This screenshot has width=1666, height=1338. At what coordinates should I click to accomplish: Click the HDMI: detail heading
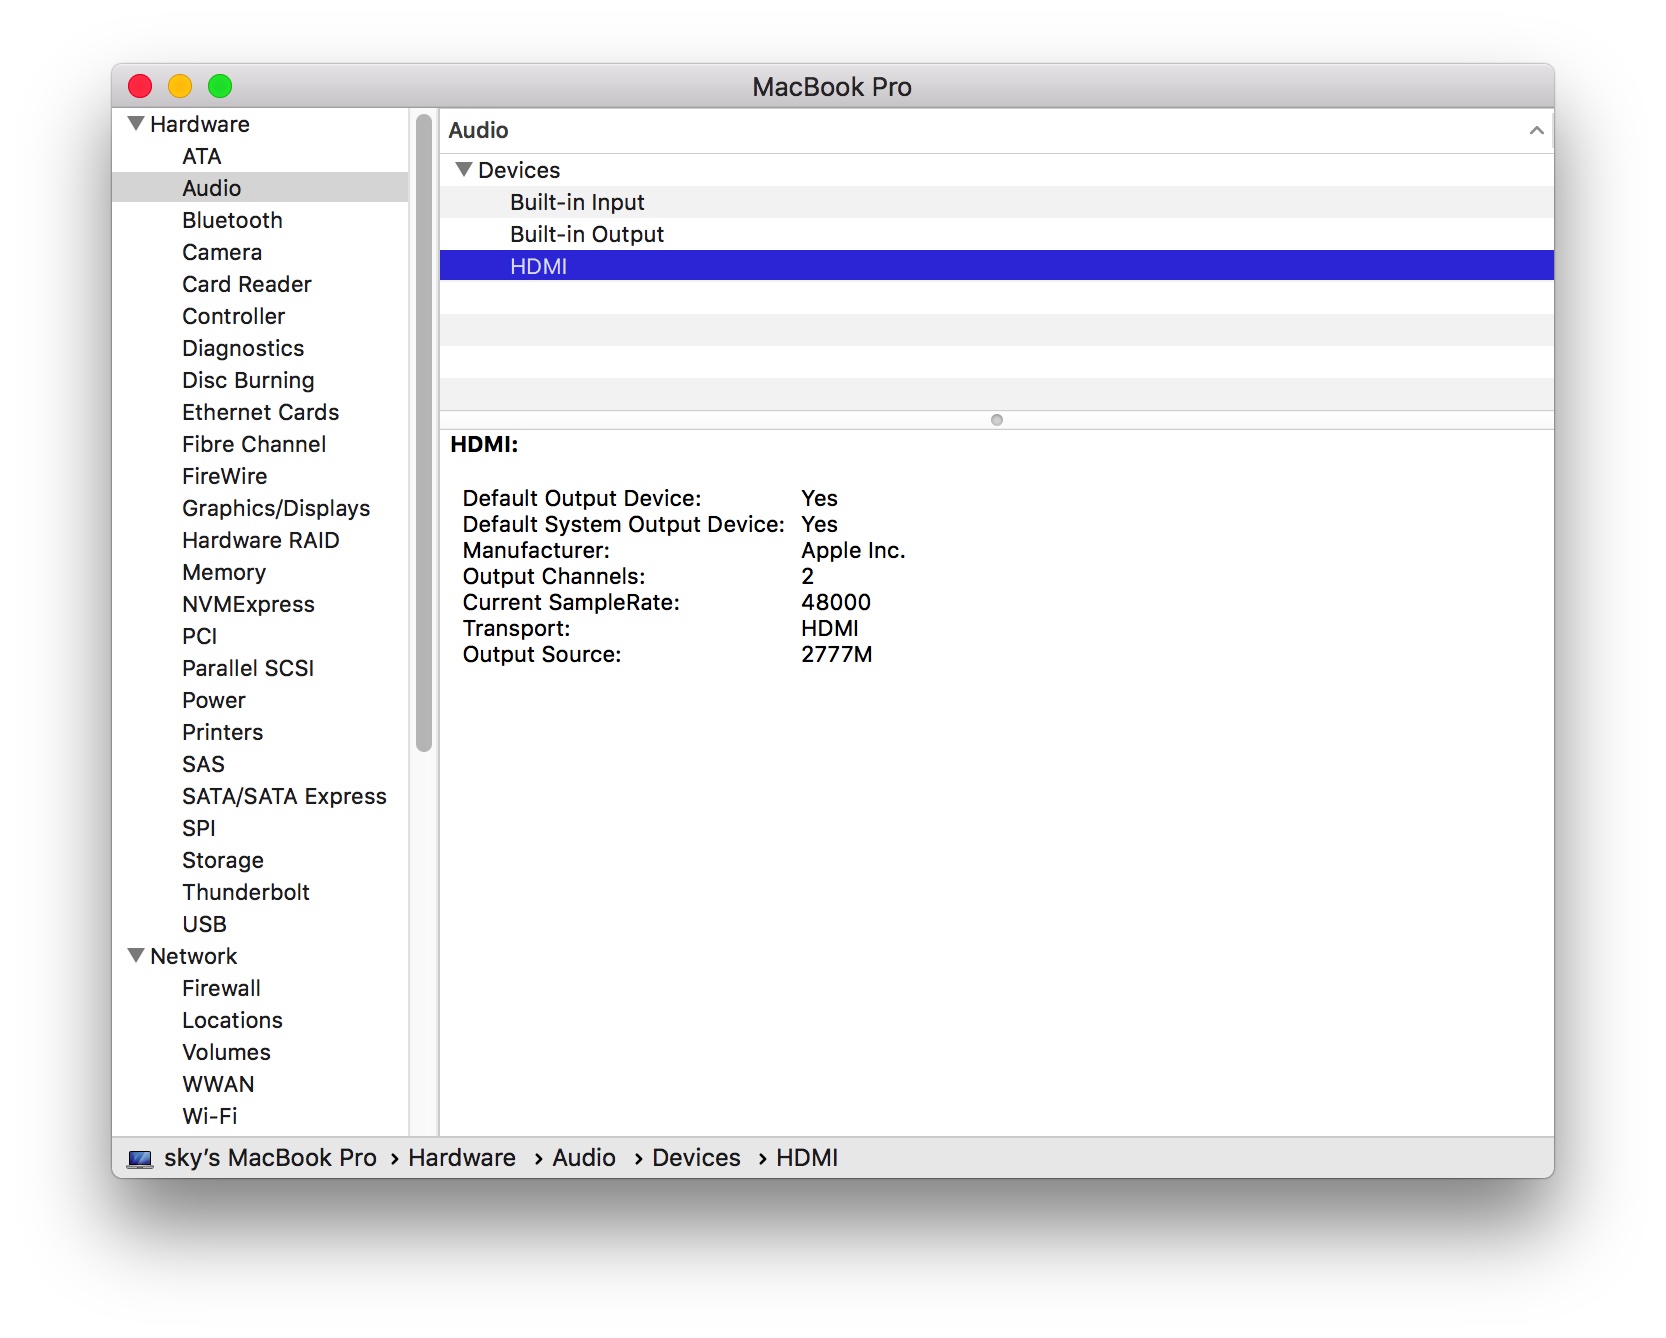[x=484, y=444]
